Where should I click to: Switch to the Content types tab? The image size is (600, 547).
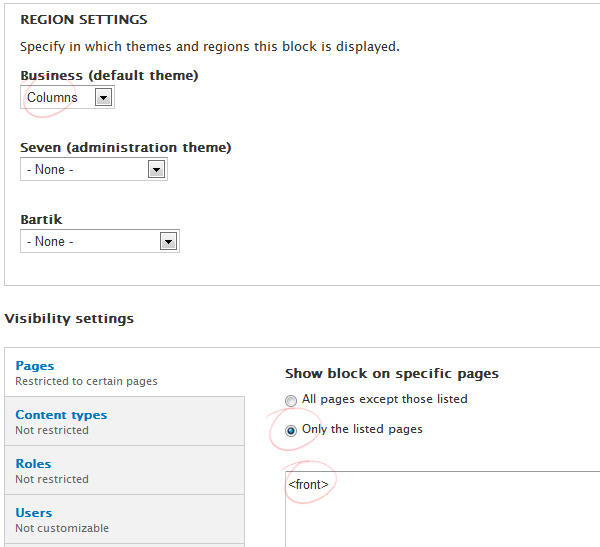tap(61, 415)
